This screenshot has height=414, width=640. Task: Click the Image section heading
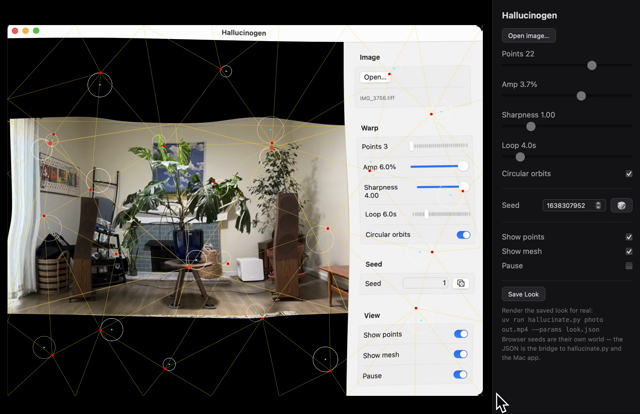click(370, 57)
